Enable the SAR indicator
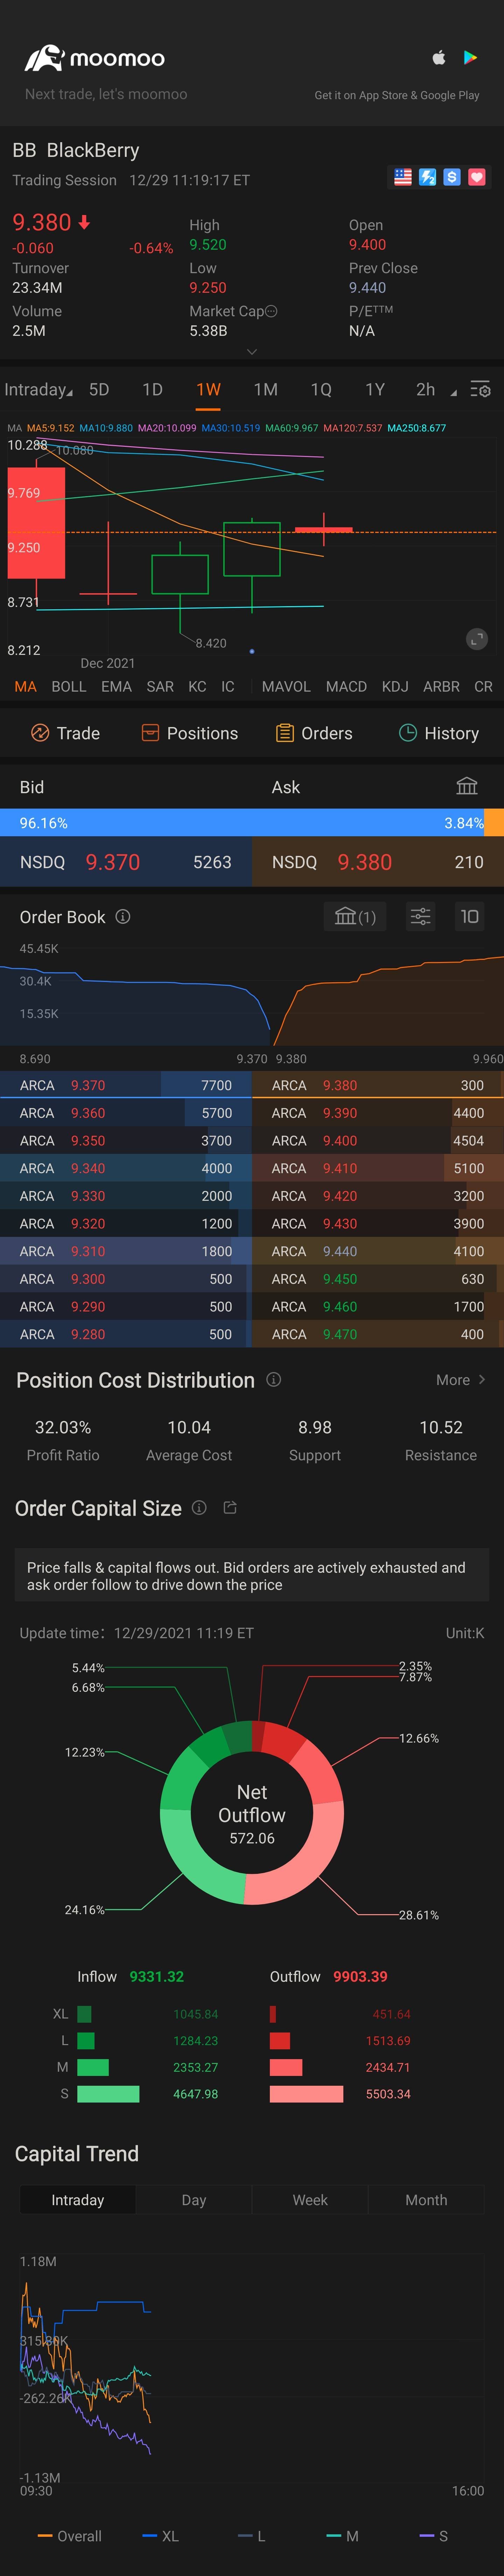This screenshot has width=504, height=2576. [x=160, y=687]
